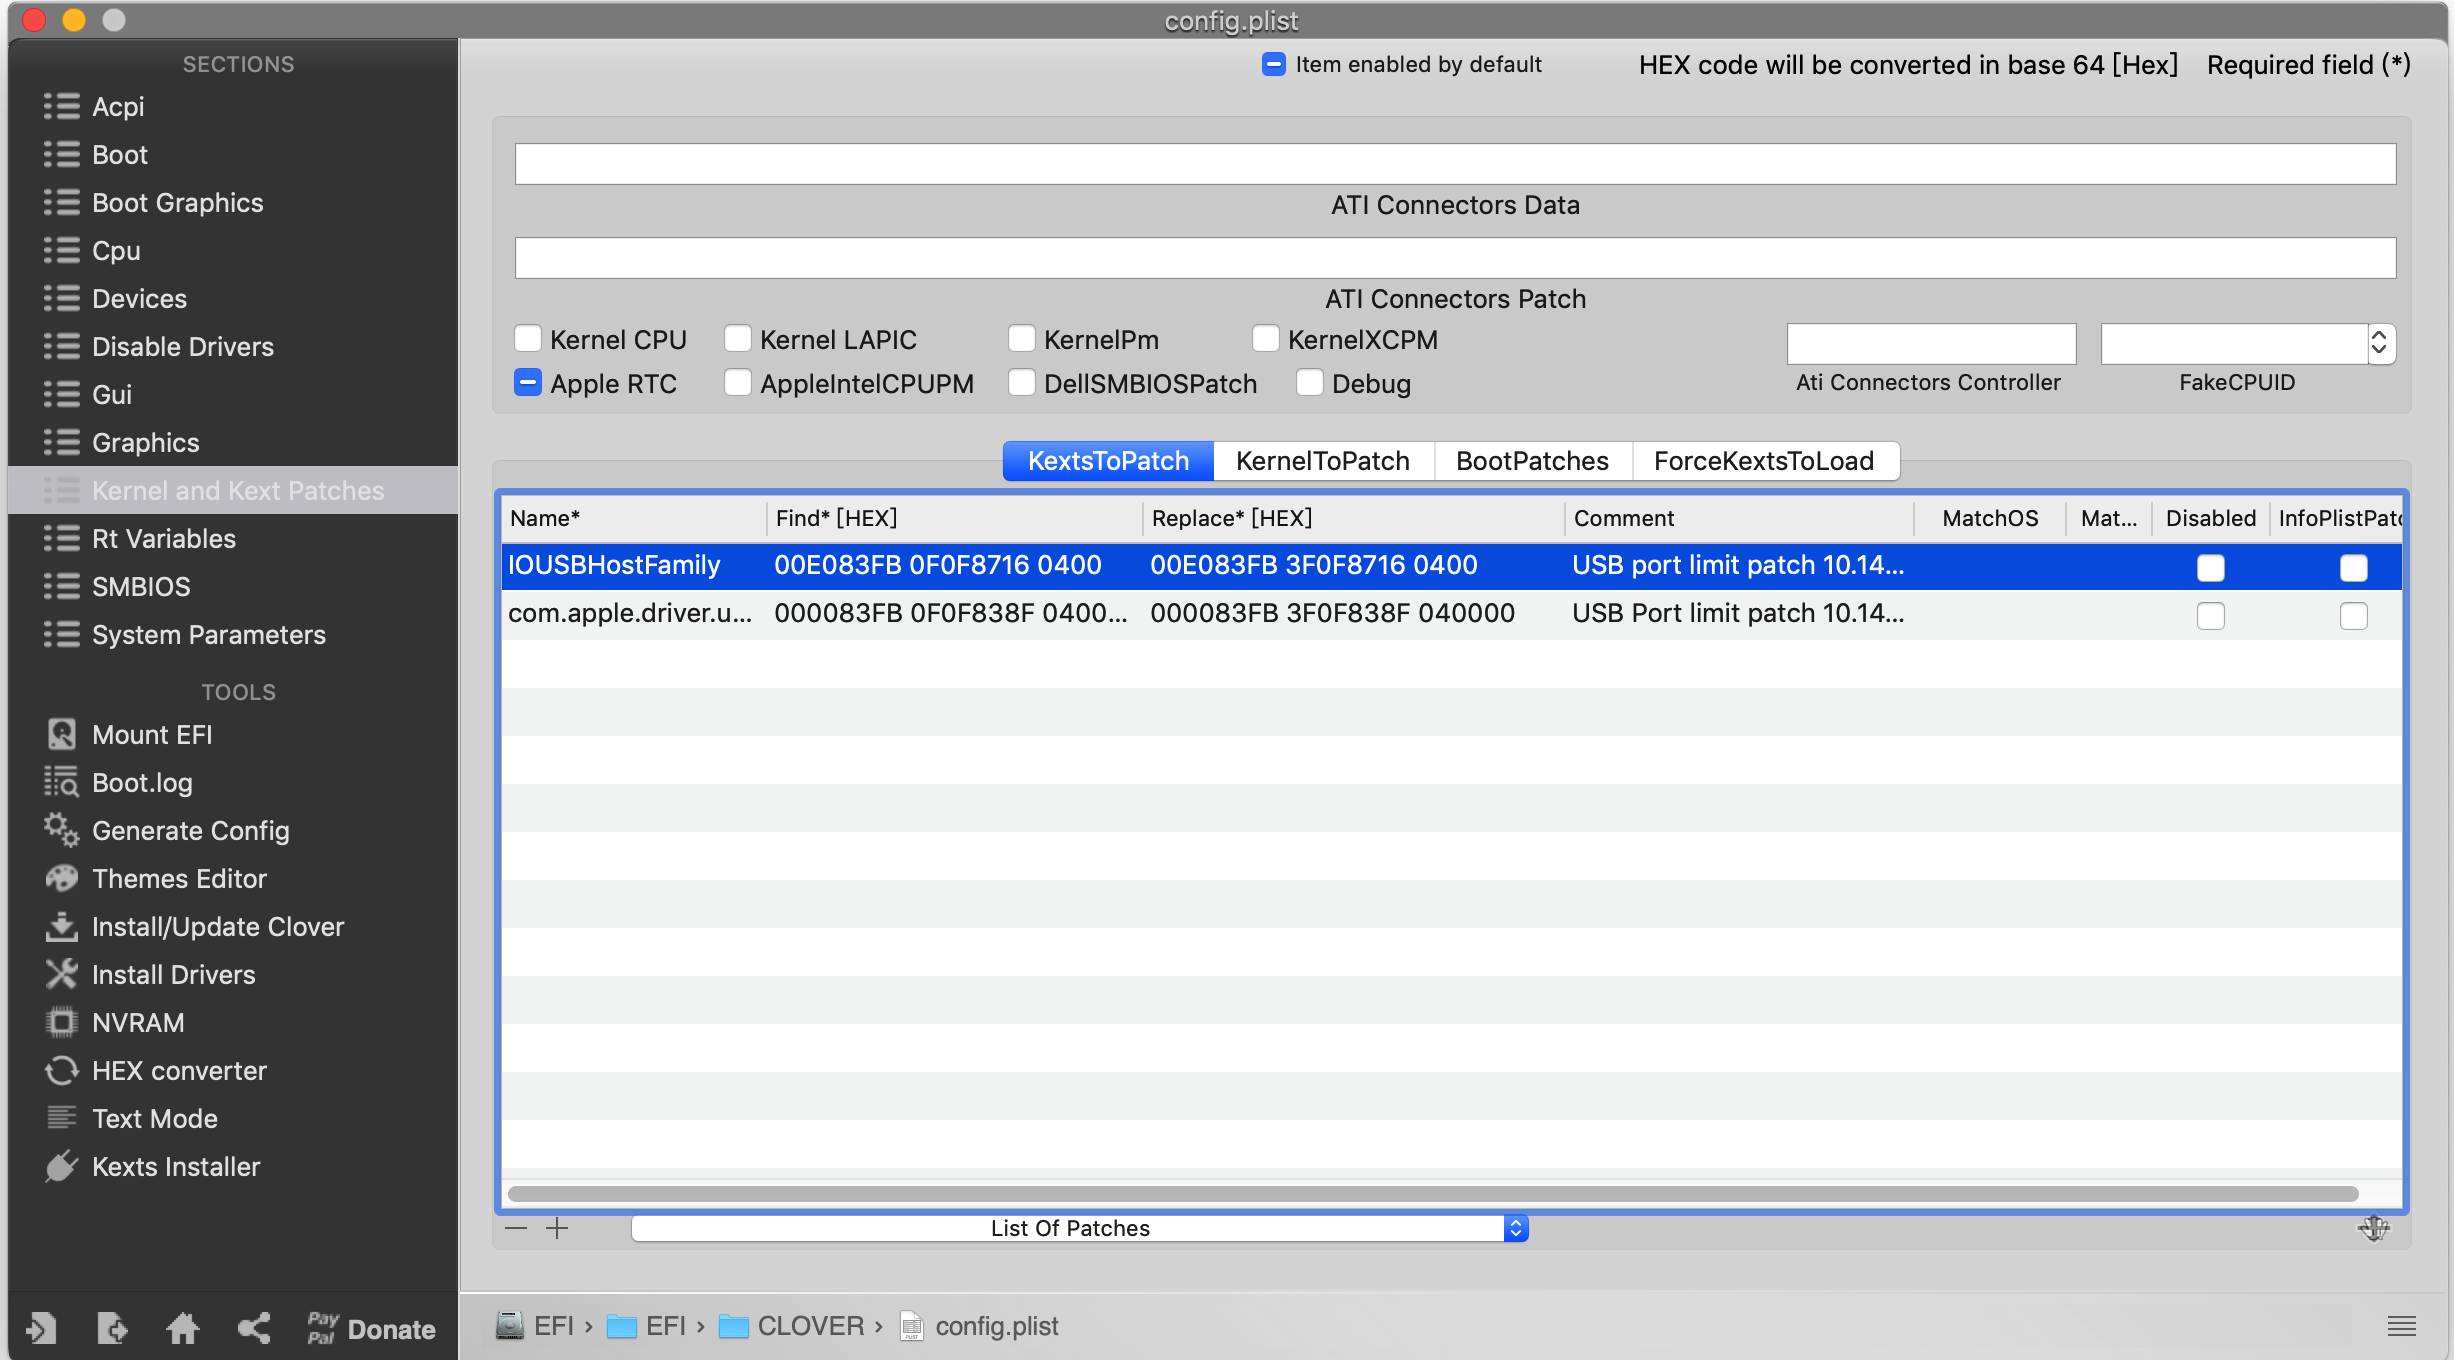Open the Mount EFI tool icon

61,735
